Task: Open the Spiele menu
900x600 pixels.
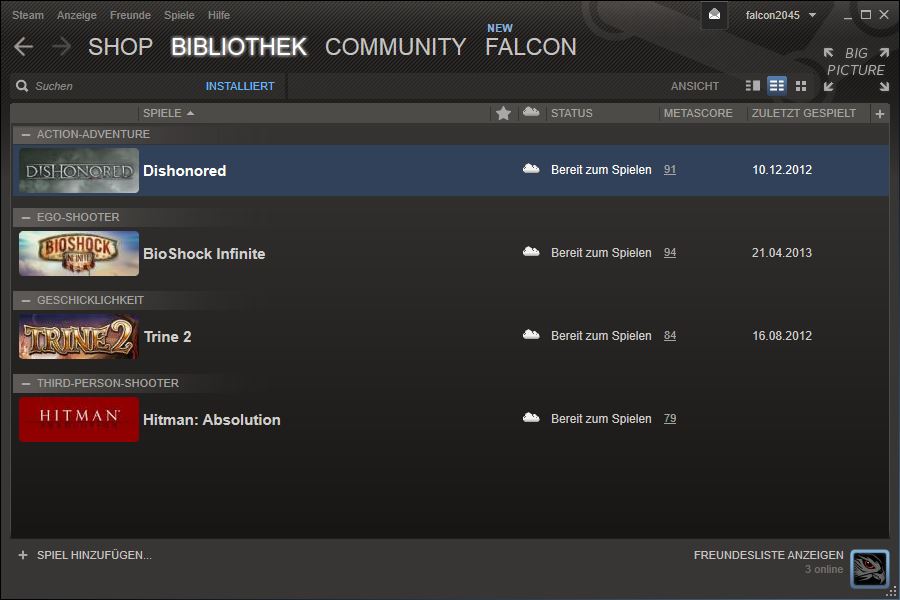Action: tap(179, 16)
